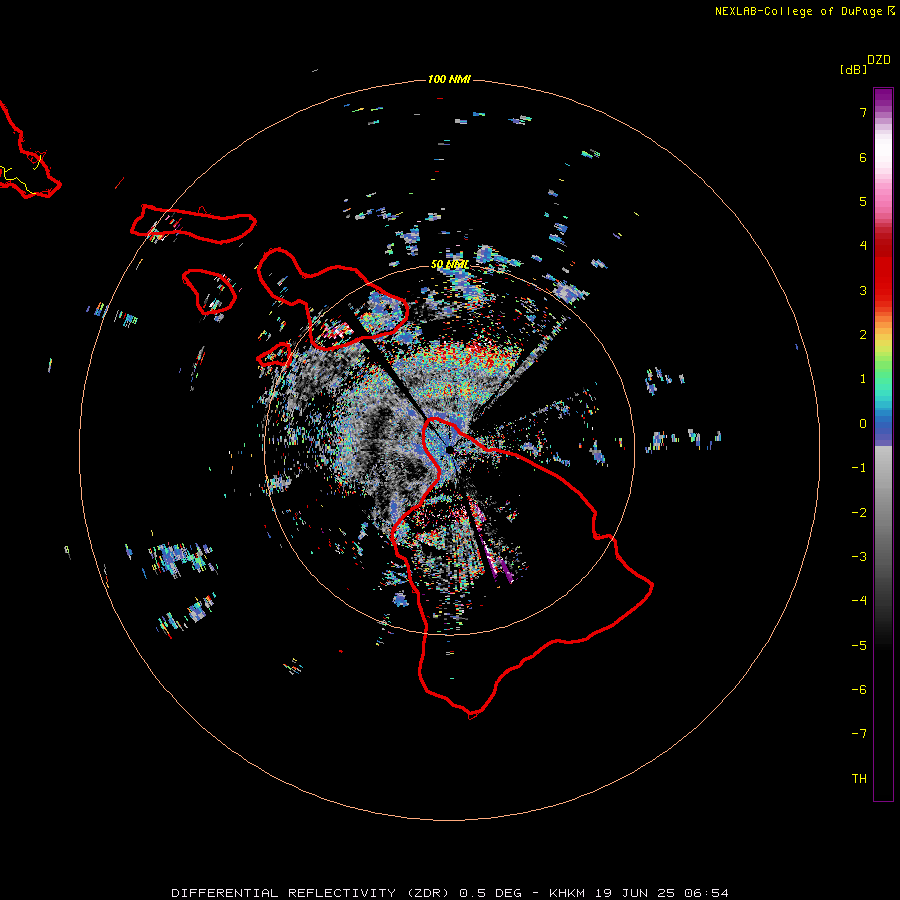This screenshot has height=900, width=900.
Task: Click the 6 value on color scale
Action: pyautogui.click(x=863, y=157)
